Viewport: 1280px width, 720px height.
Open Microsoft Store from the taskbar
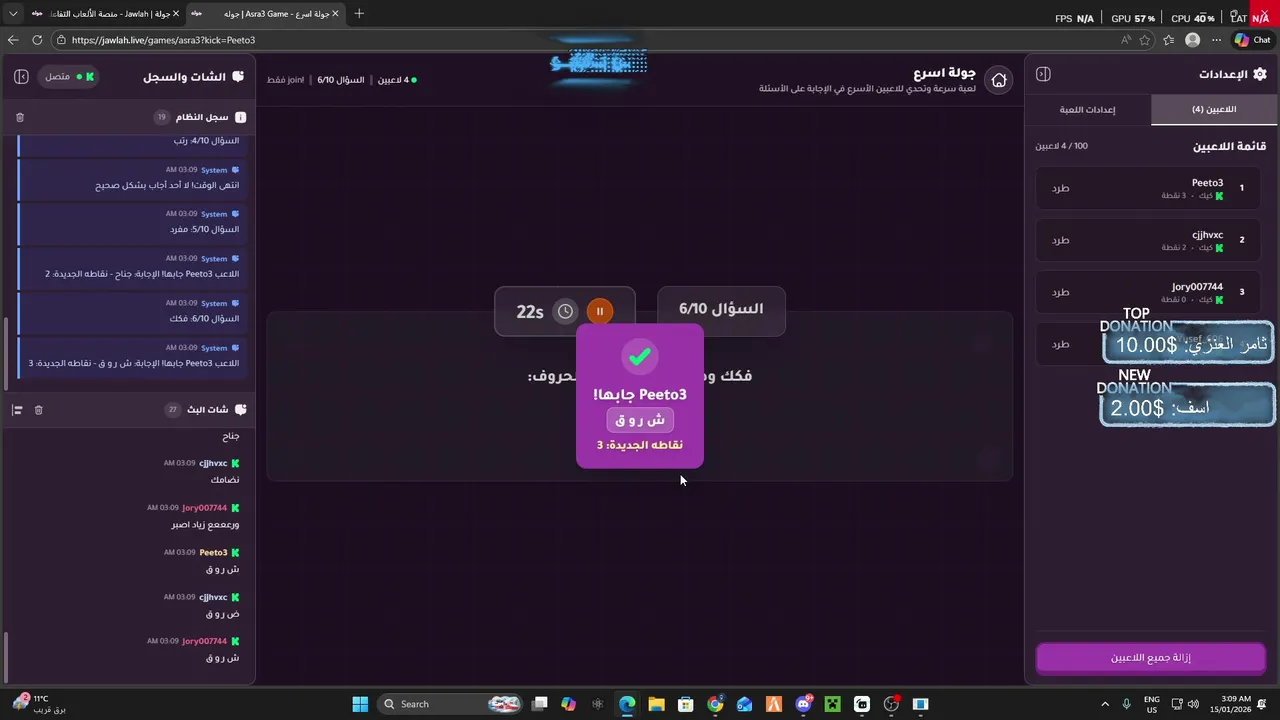tap(686, 704)
